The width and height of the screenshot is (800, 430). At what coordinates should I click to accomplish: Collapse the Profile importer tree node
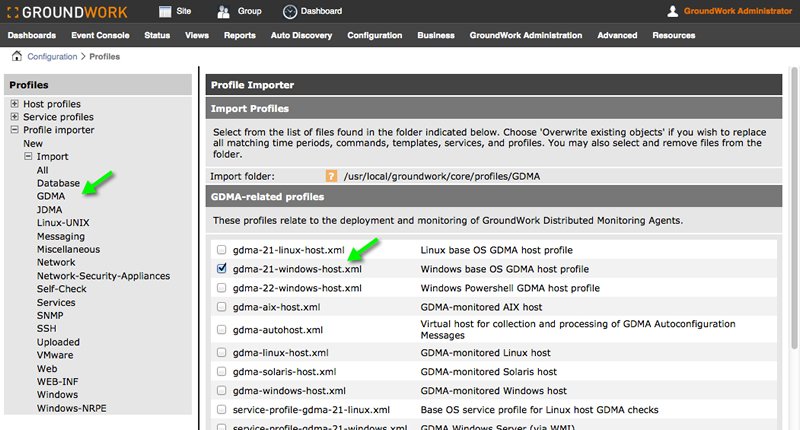point(14,130)
